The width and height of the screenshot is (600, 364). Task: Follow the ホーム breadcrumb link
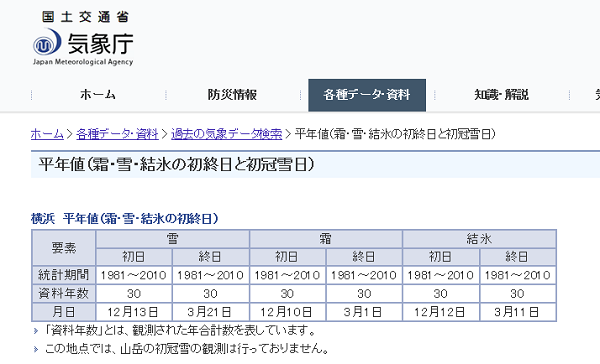click(x=47, y=134)
